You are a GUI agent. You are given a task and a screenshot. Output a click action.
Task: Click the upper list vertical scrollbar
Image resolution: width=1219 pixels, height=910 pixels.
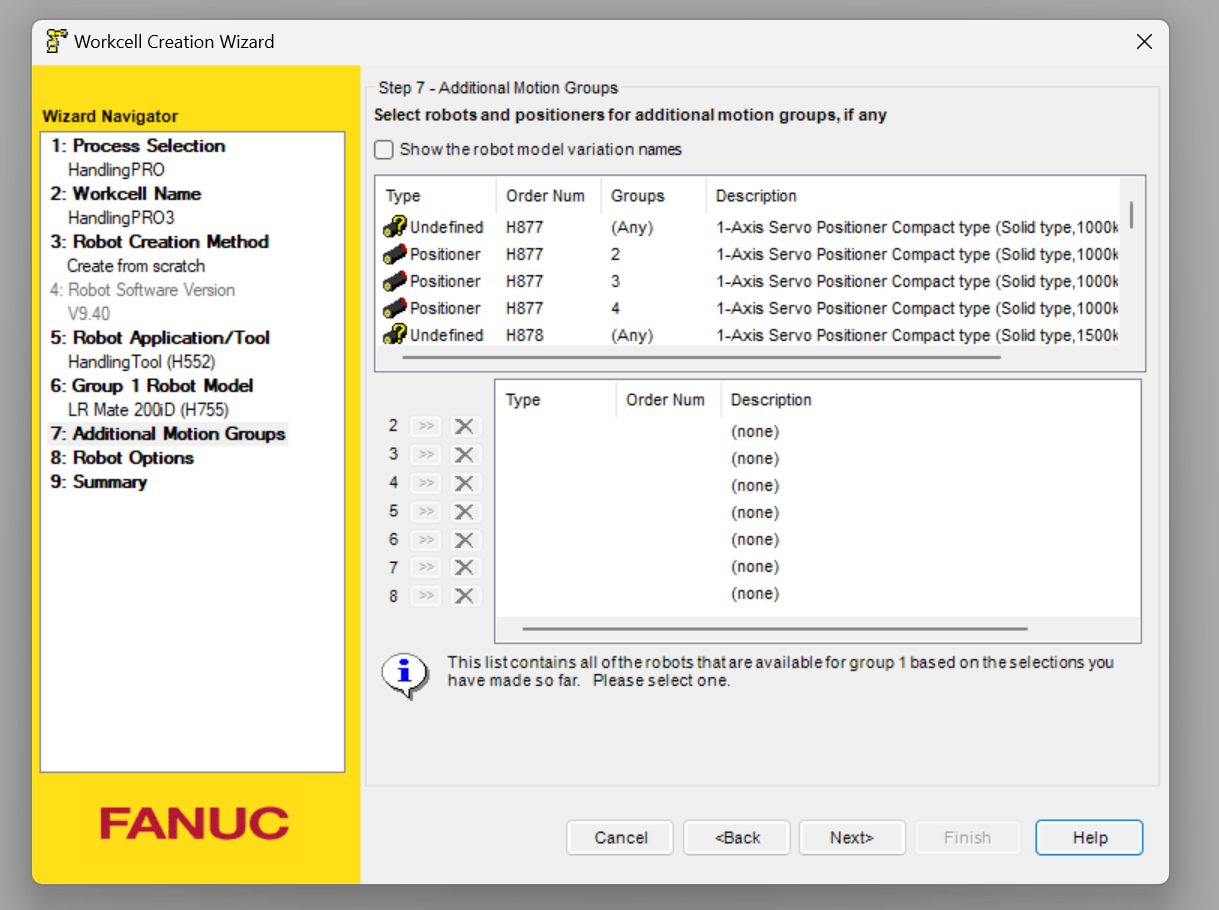tap(1132, 215)
